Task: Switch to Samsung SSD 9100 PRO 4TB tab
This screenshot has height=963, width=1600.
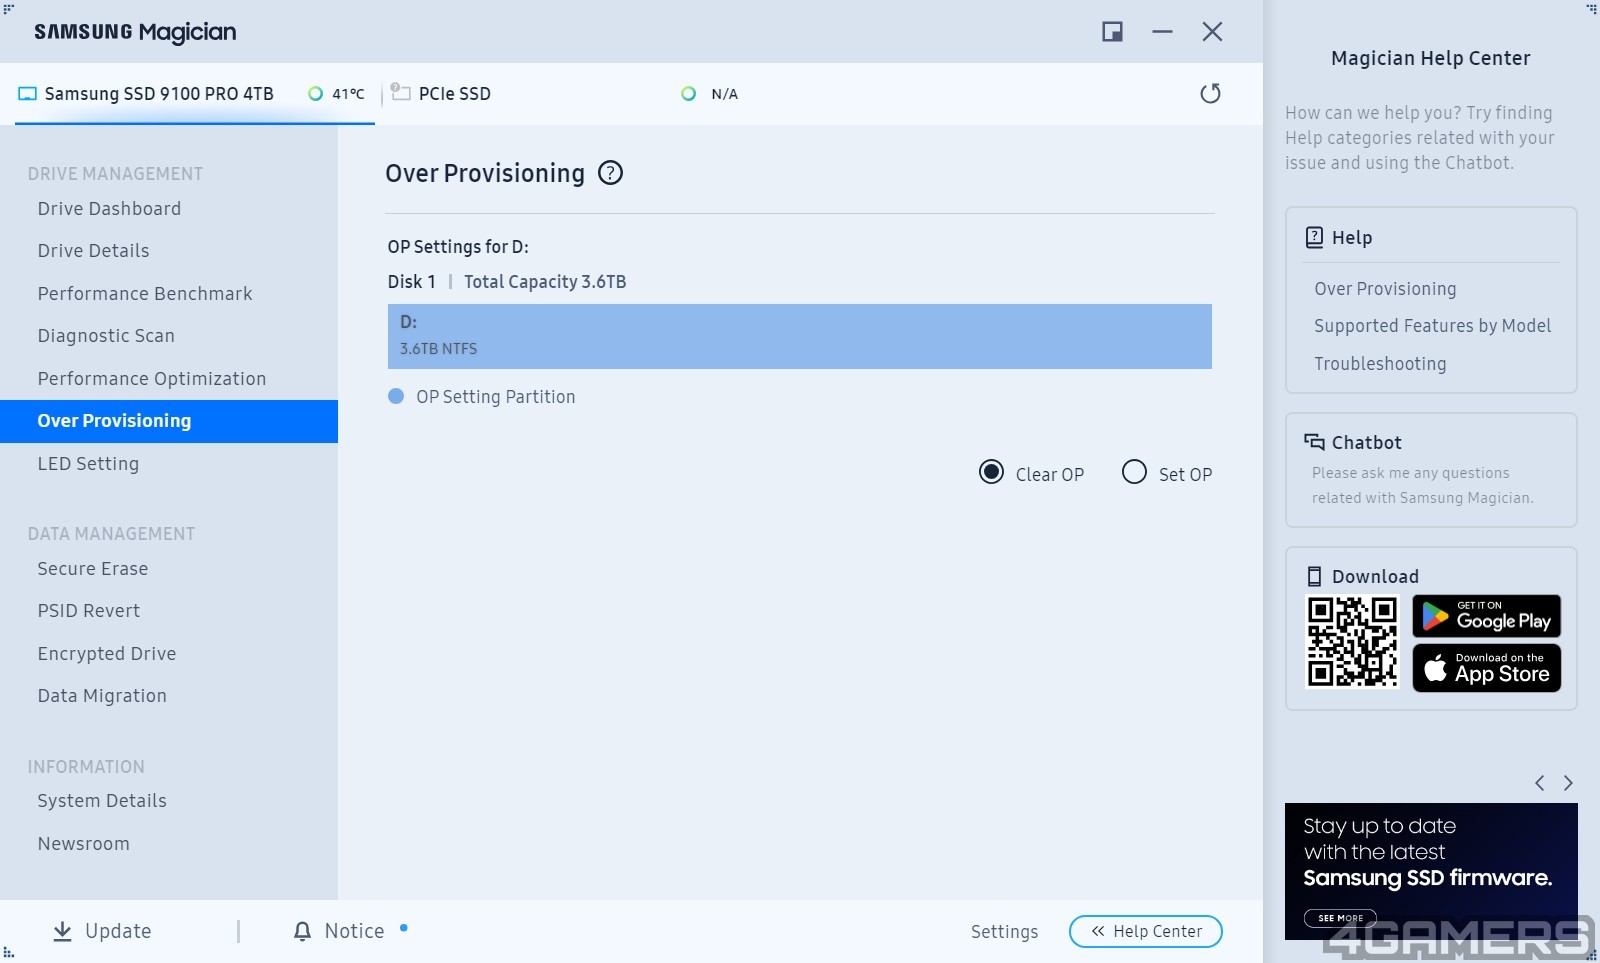Action: (194, 94)
